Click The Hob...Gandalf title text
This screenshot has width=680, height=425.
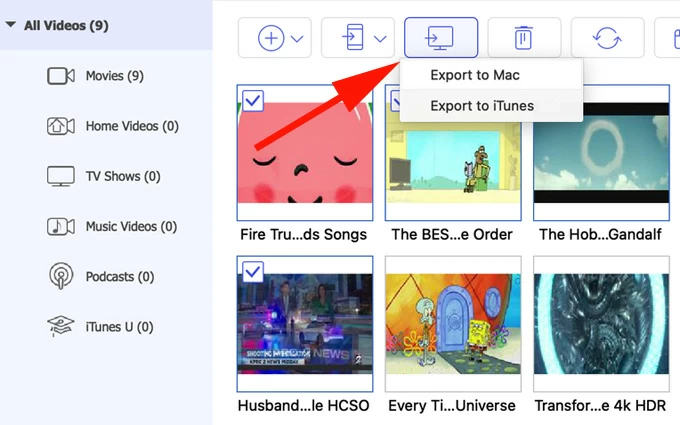pyautogui.click(x=600, y=235)
